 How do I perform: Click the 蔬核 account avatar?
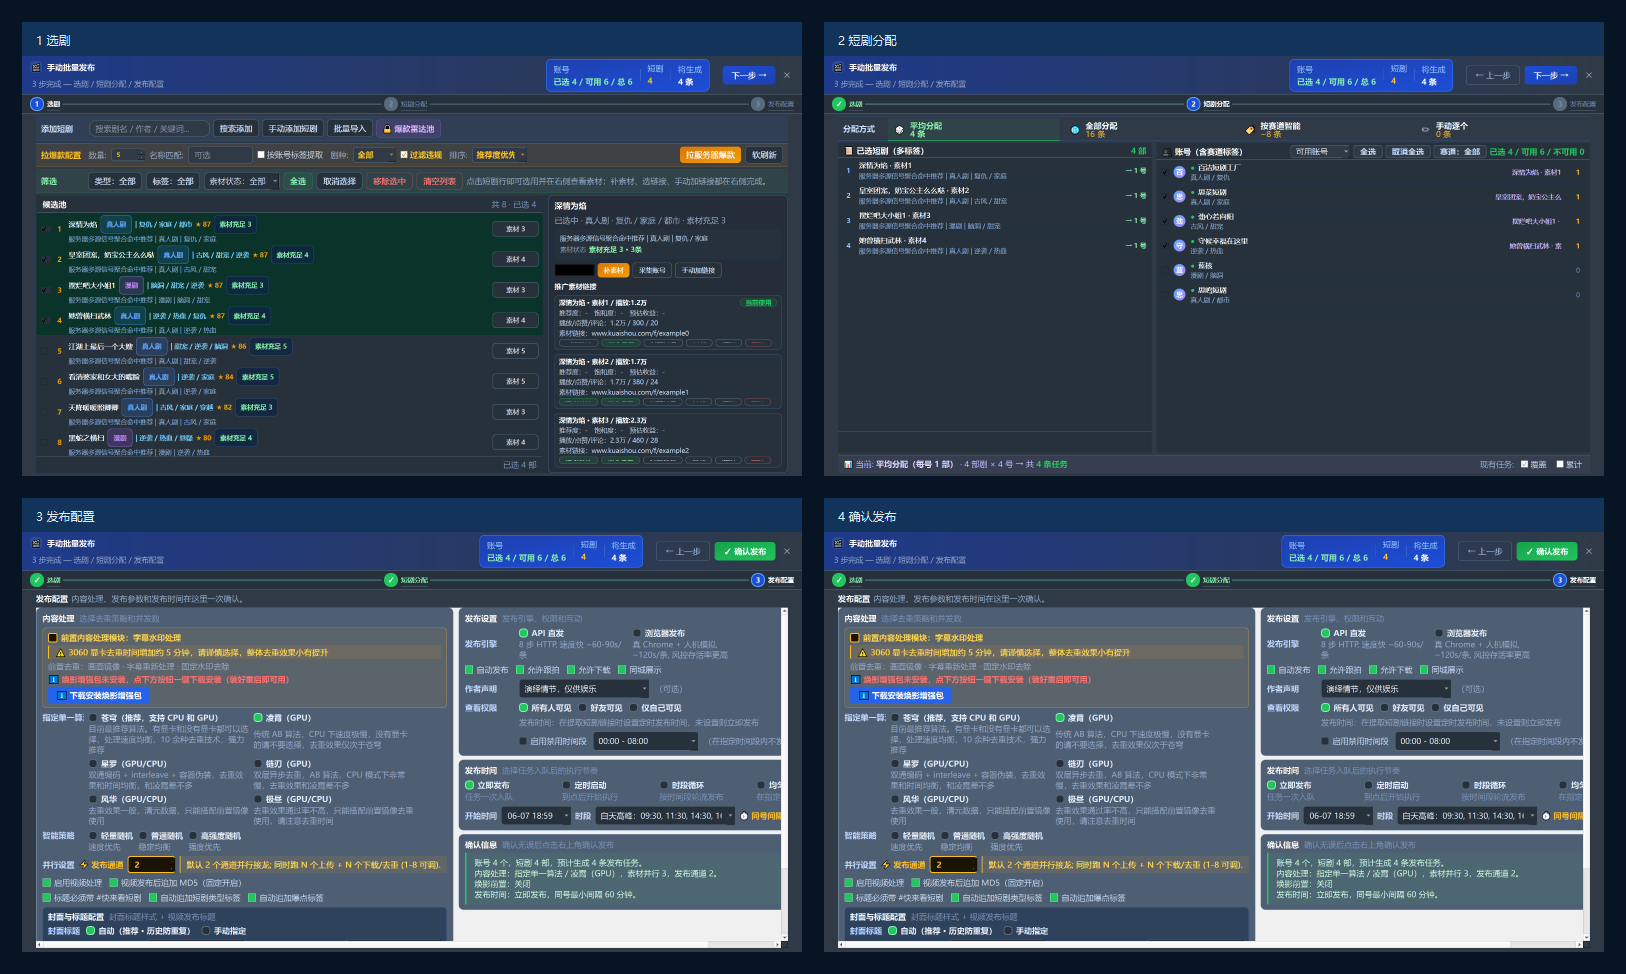(x=1180, y=270)
